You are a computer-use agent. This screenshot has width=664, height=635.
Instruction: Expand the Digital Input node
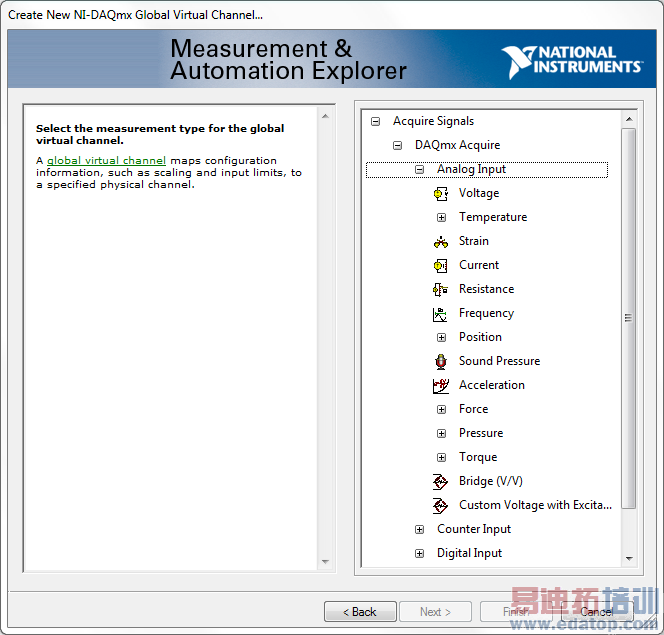419,553
